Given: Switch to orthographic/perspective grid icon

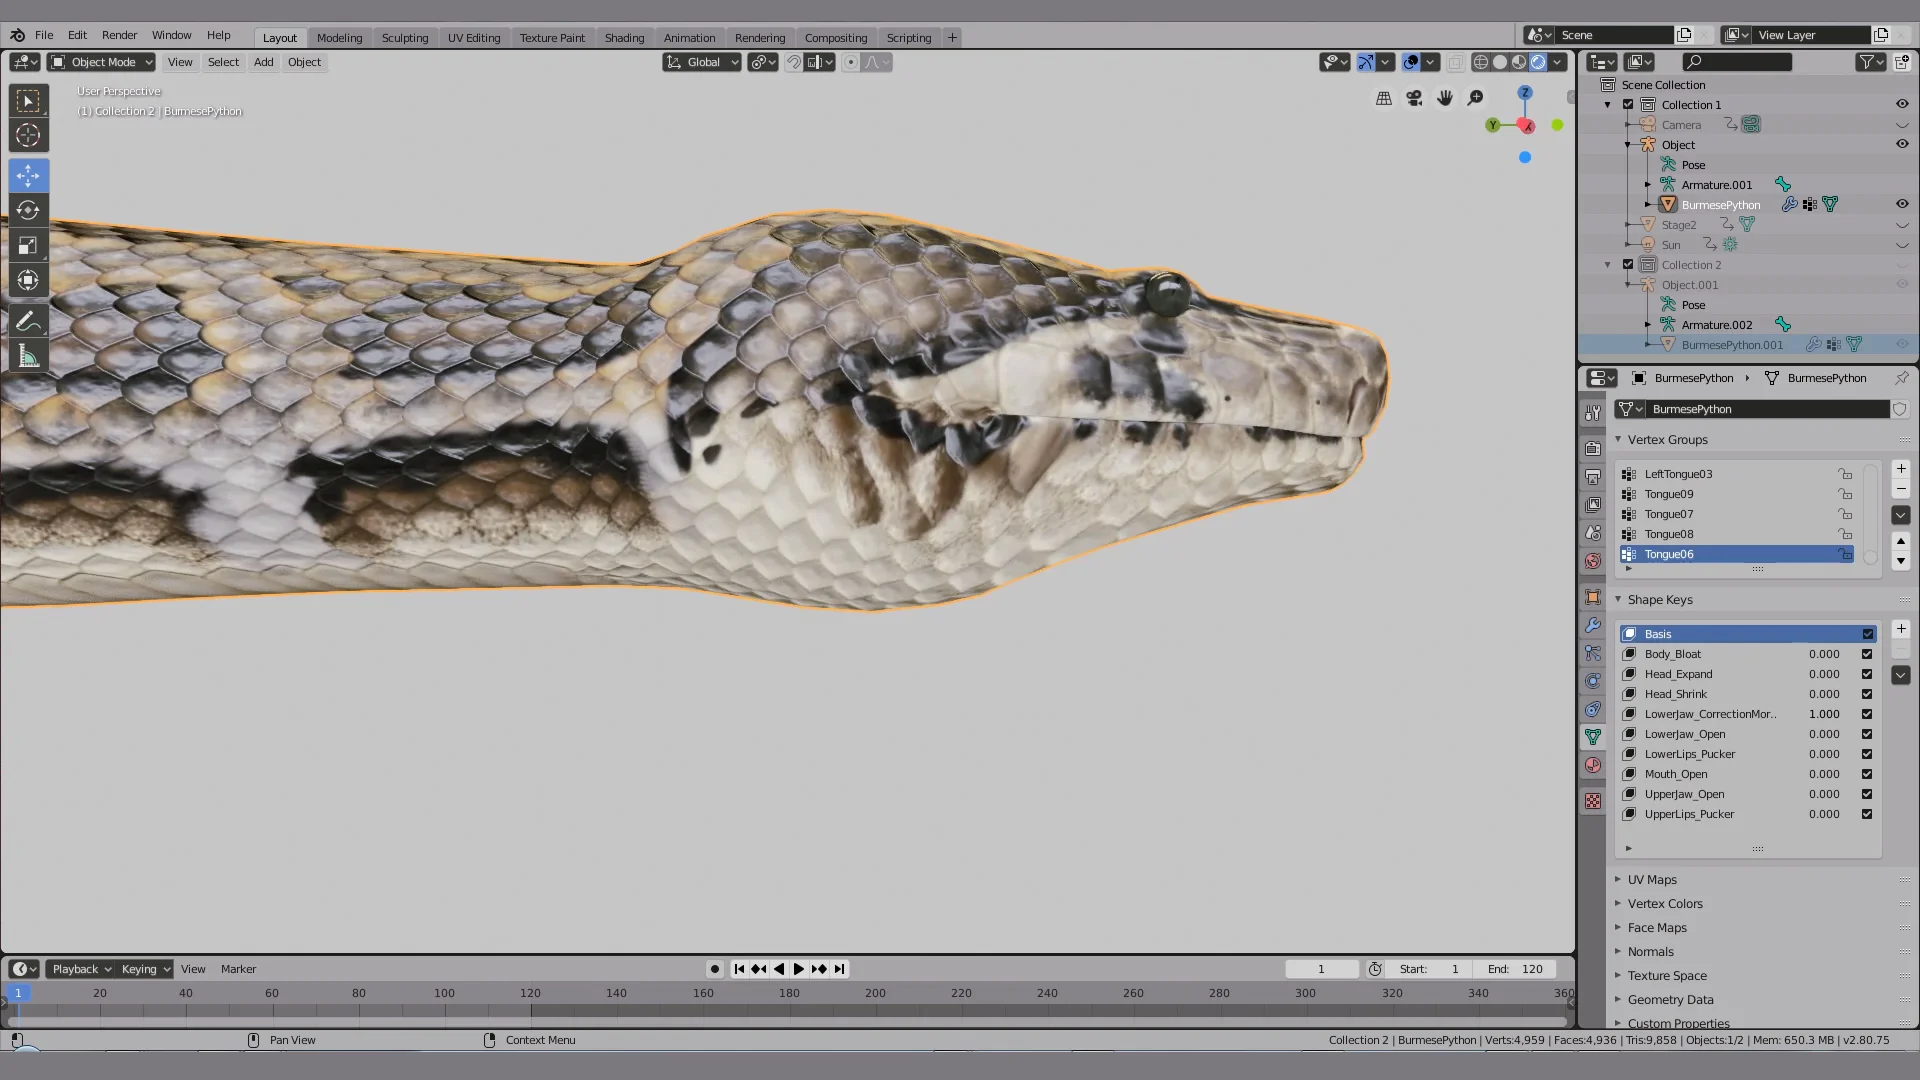Looking at the screenshot, I should 1384,98.
